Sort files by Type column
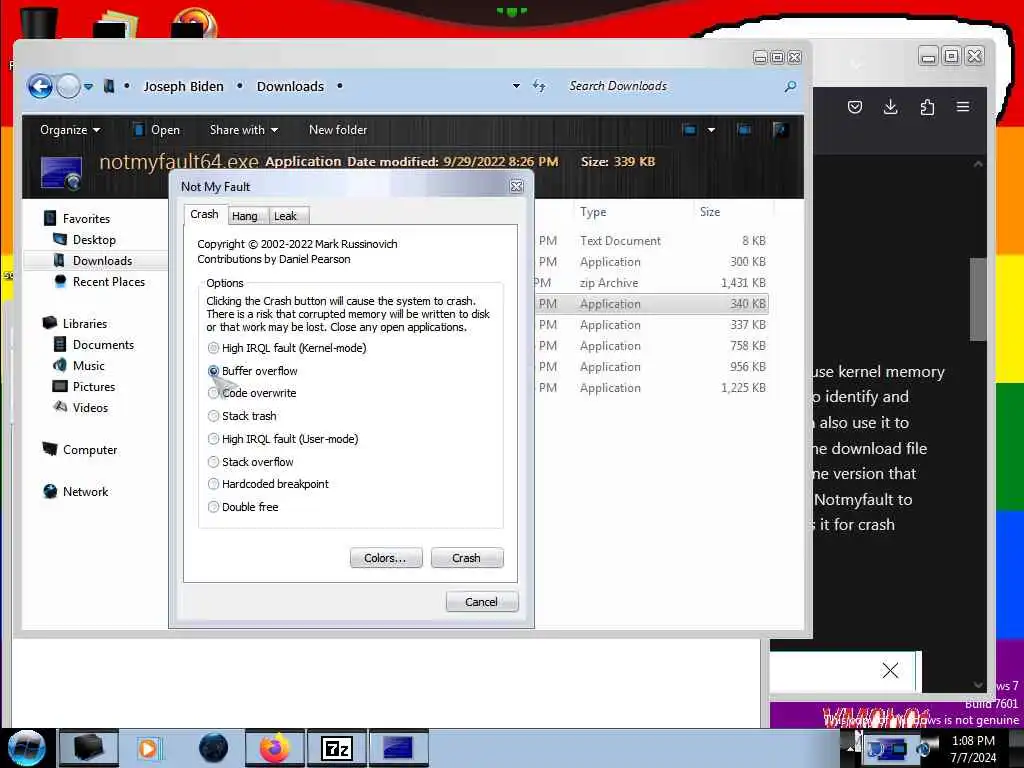The height and width of the screenshot is (768, 1024). (x=593, y=212)
